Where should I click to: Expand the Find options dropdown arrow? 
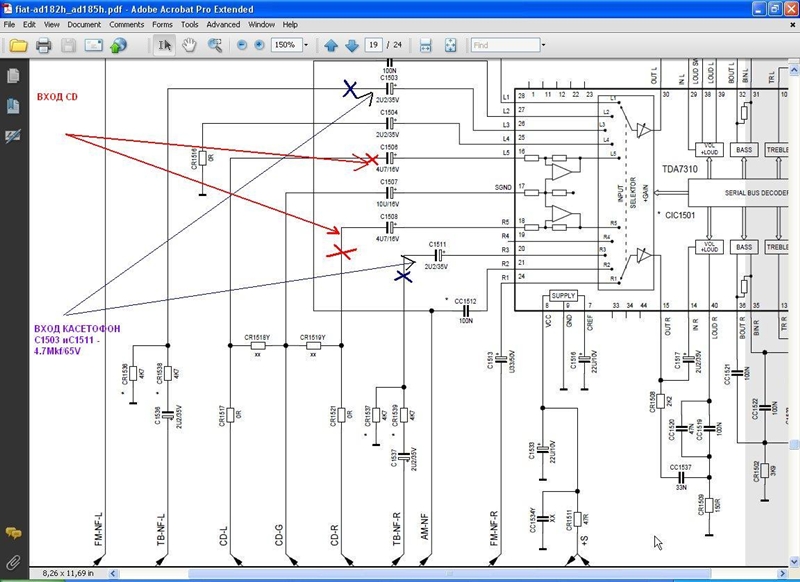click(543, 45)
